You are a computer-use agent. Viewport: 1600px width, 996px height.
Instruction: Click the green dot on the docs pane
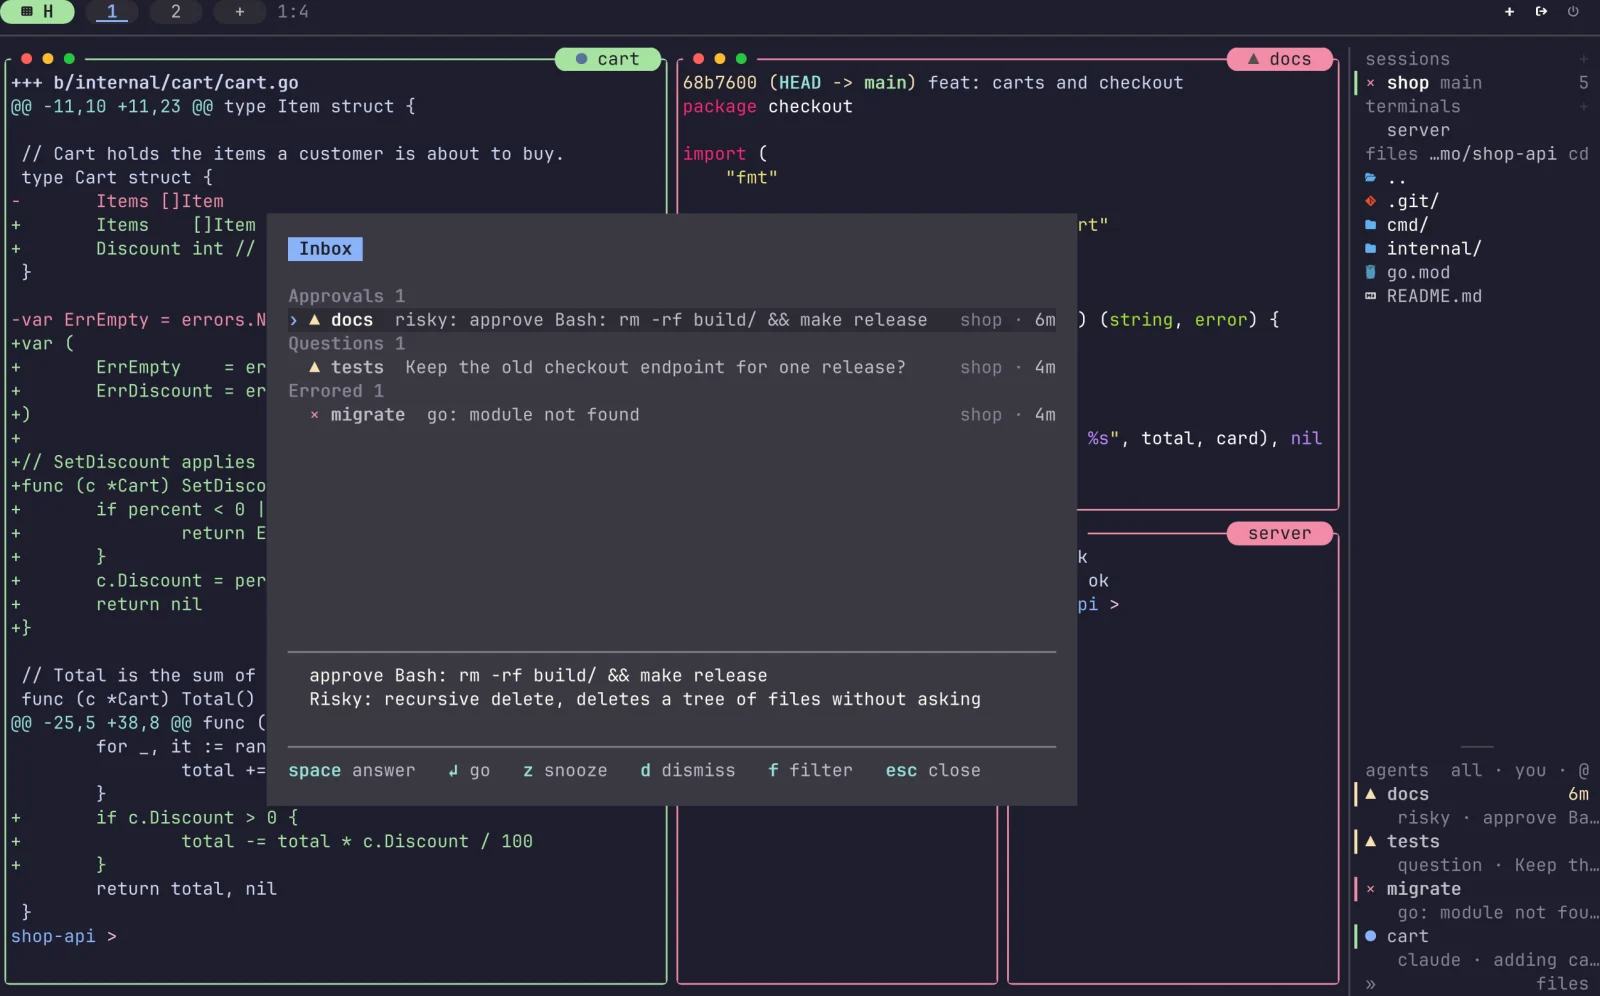point(741,59)
